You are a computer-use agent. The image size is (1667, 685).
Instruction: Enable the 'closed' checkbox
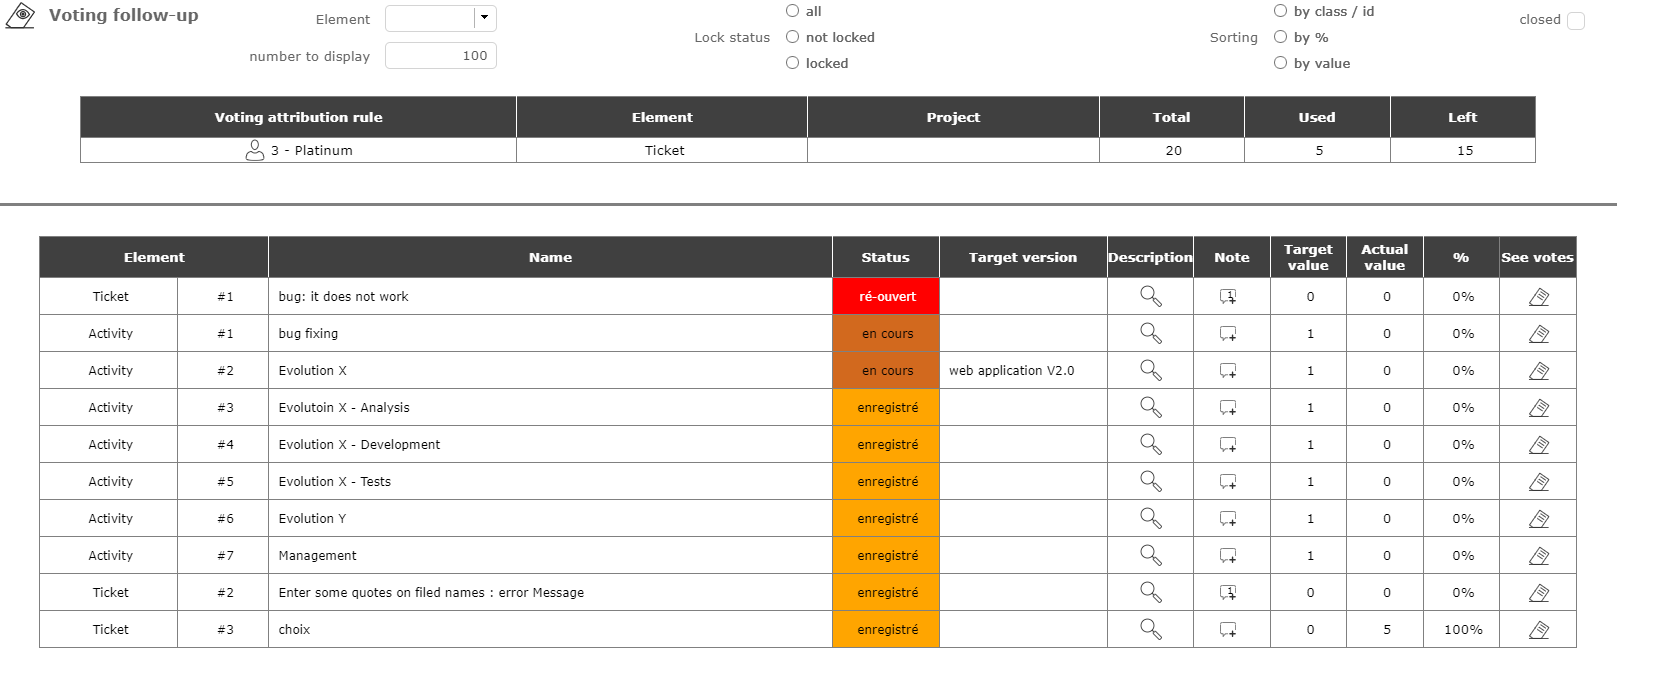1576,21
